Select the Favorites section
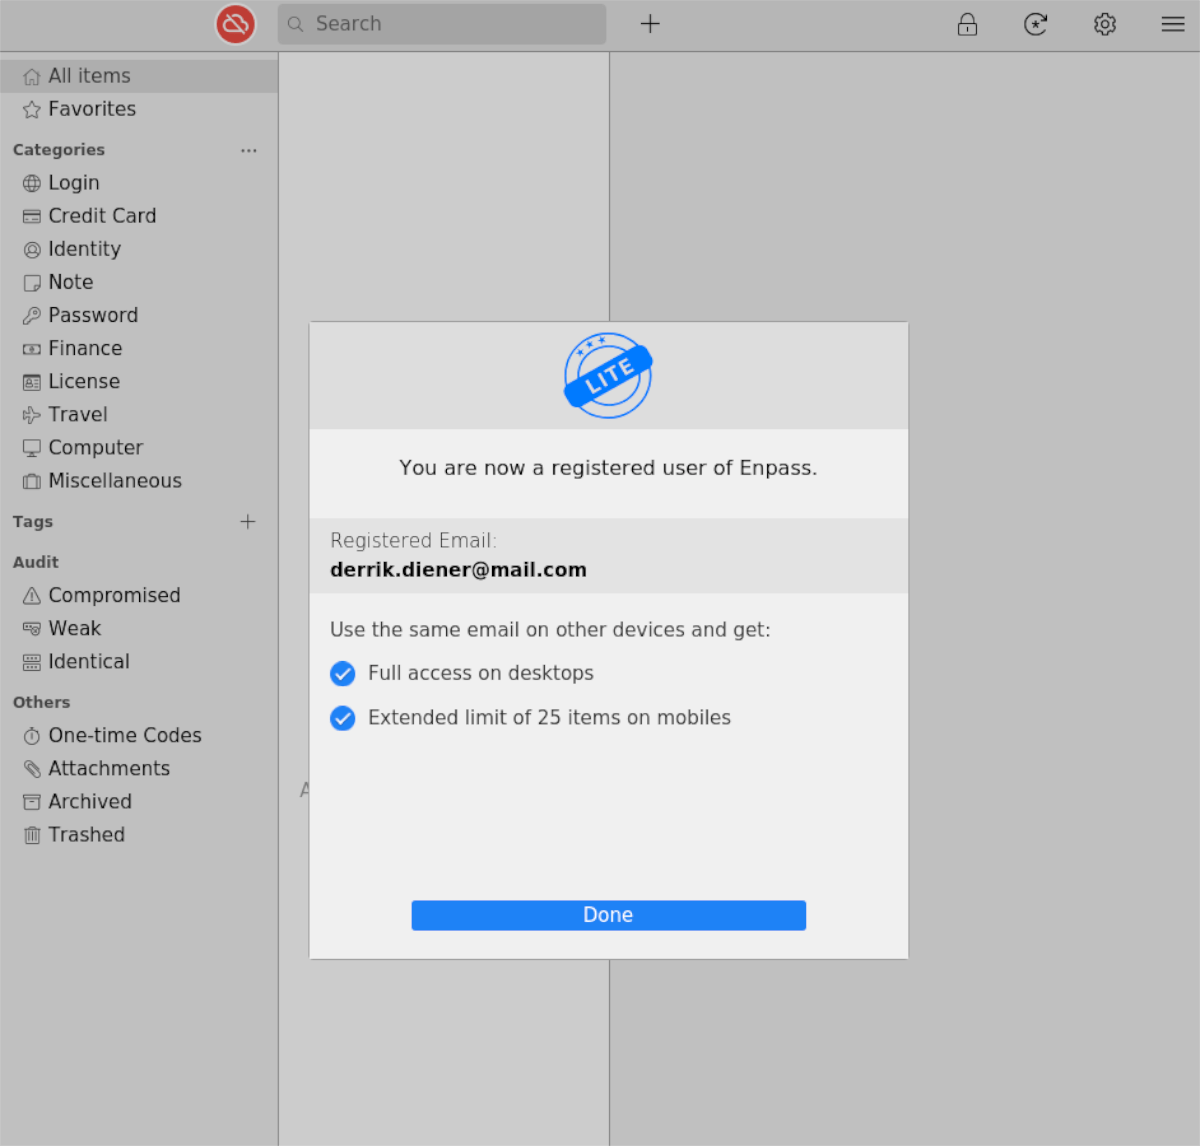The height and width of the screenshot is (1146, 1200). click(91, 108)
